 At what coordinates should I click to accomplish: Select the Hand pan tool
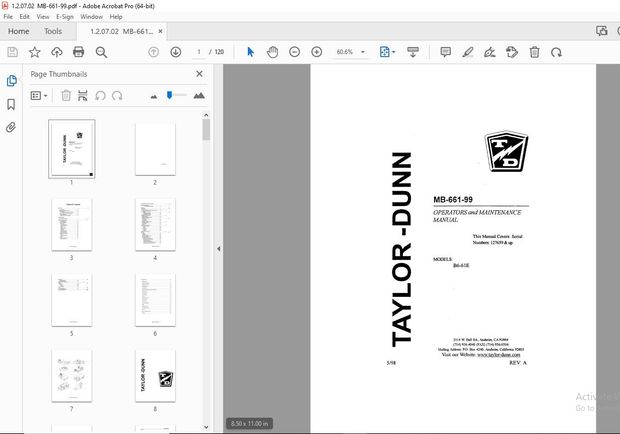coord(272,52)
